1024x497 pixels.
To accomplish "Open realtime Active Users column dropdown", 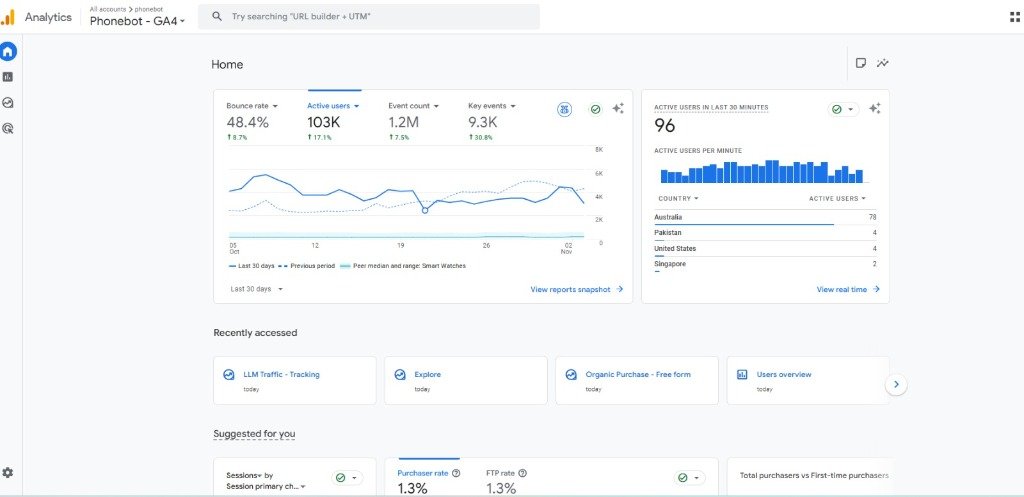I will tap(837, 199).
